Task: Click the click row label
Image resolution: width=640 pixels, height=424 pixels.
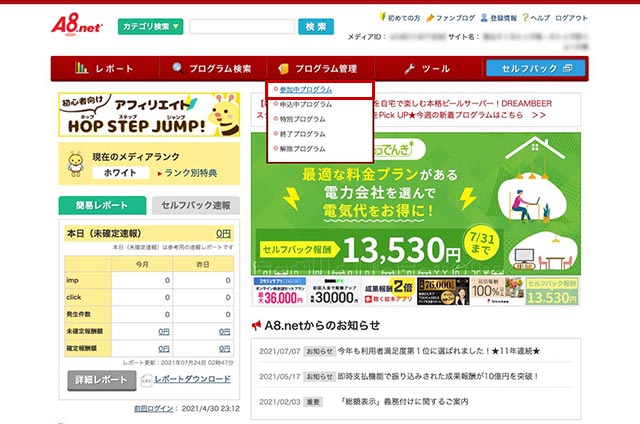Action: [74, 297]
